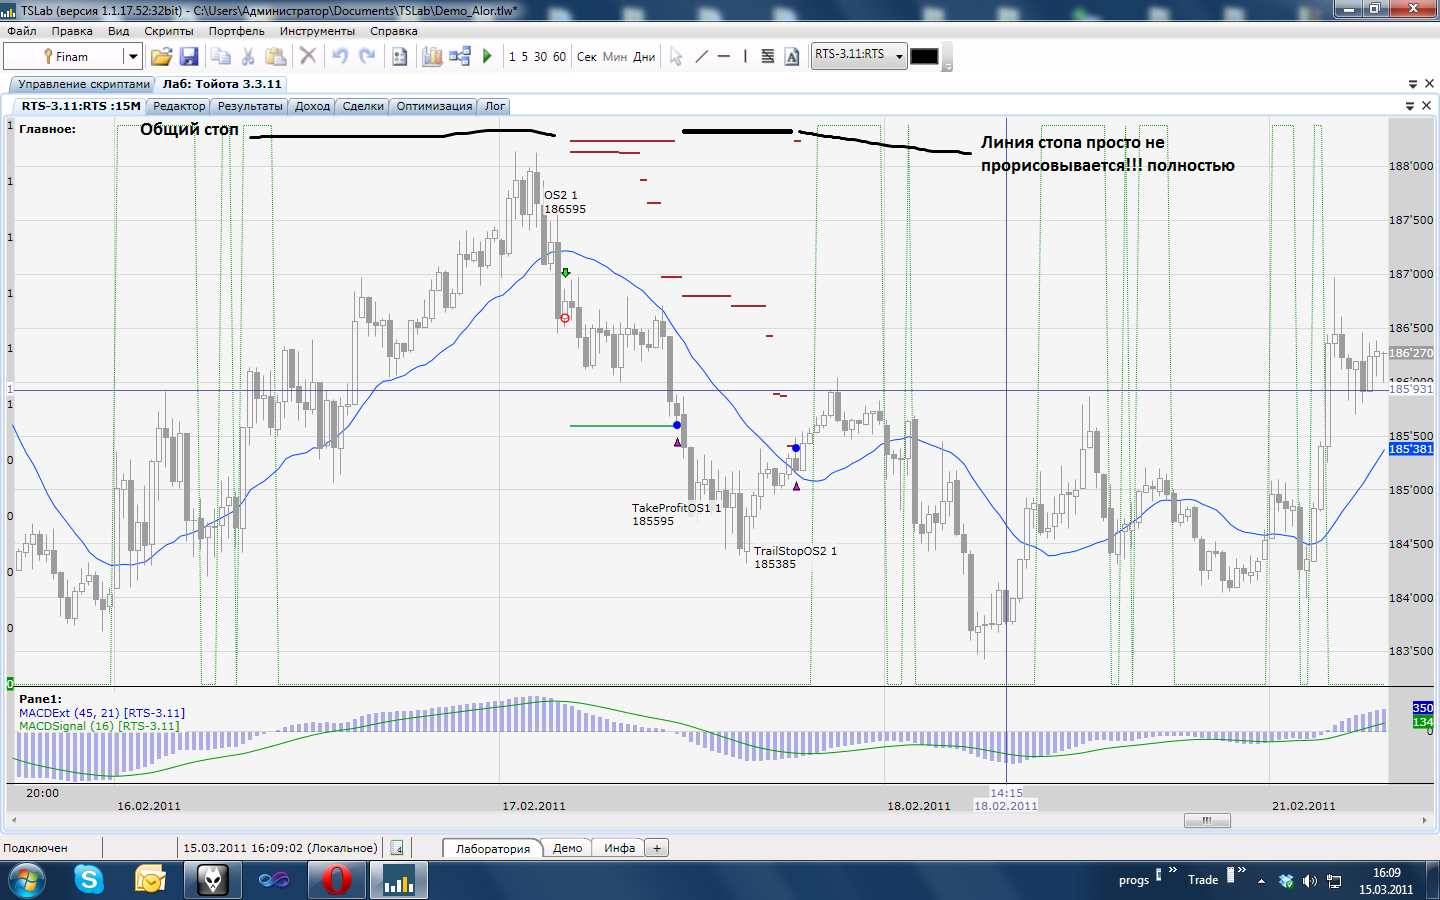Open the bar chart toolbar icon

tap(432, 57)
